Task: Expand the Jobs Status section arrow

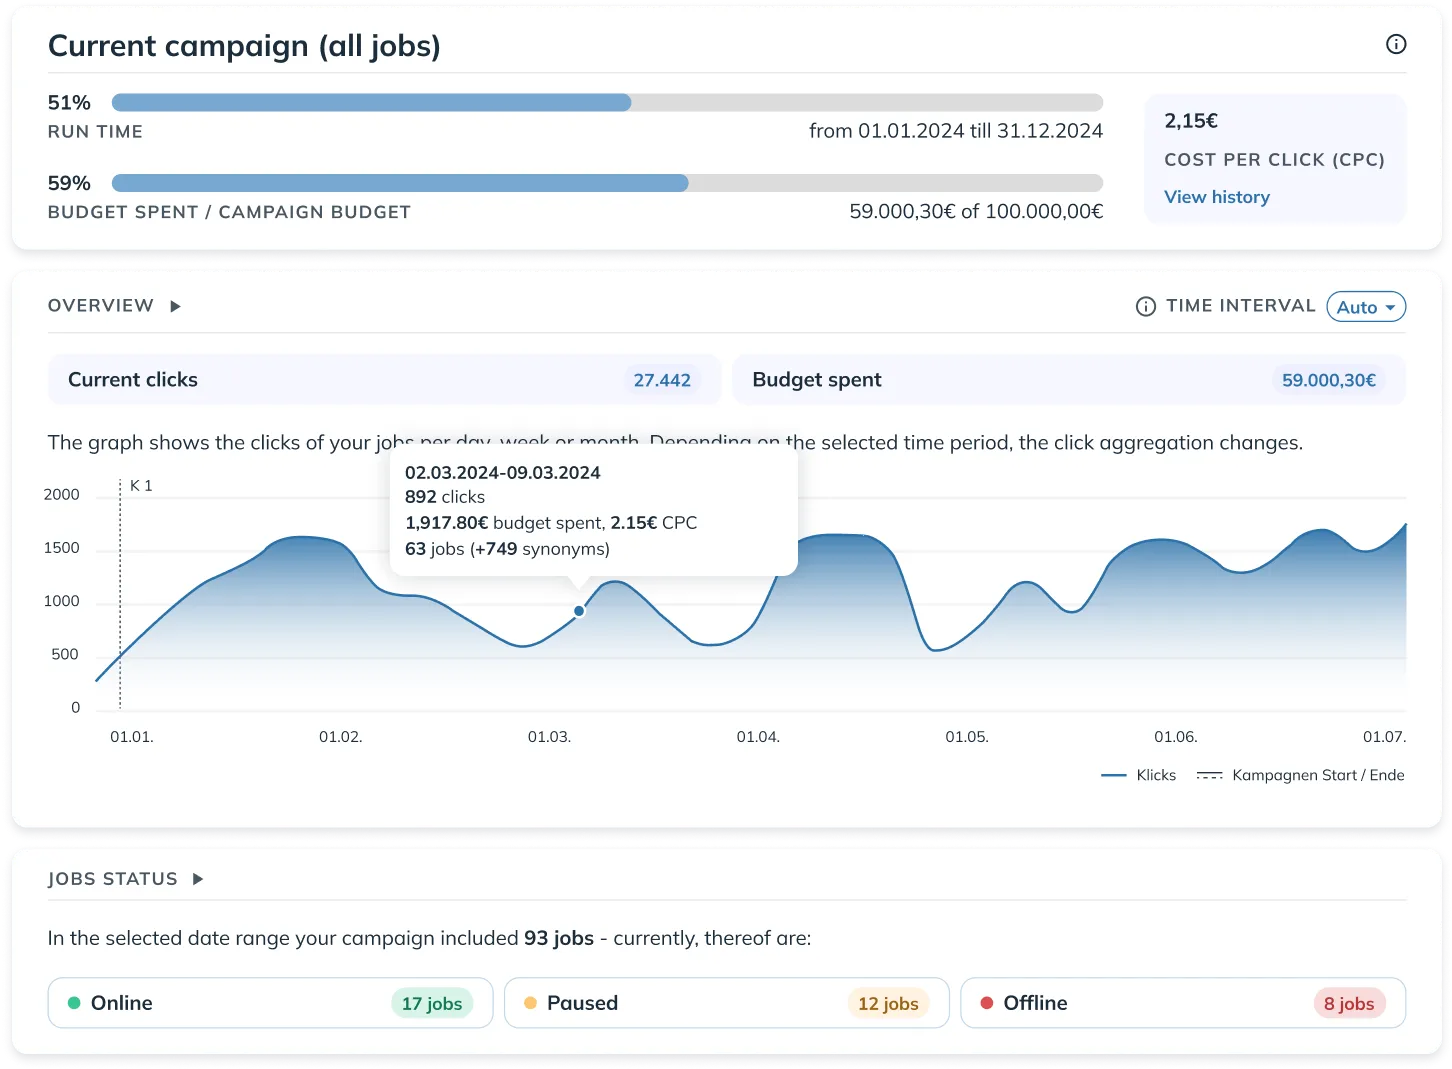Action: tap(198, 879)
